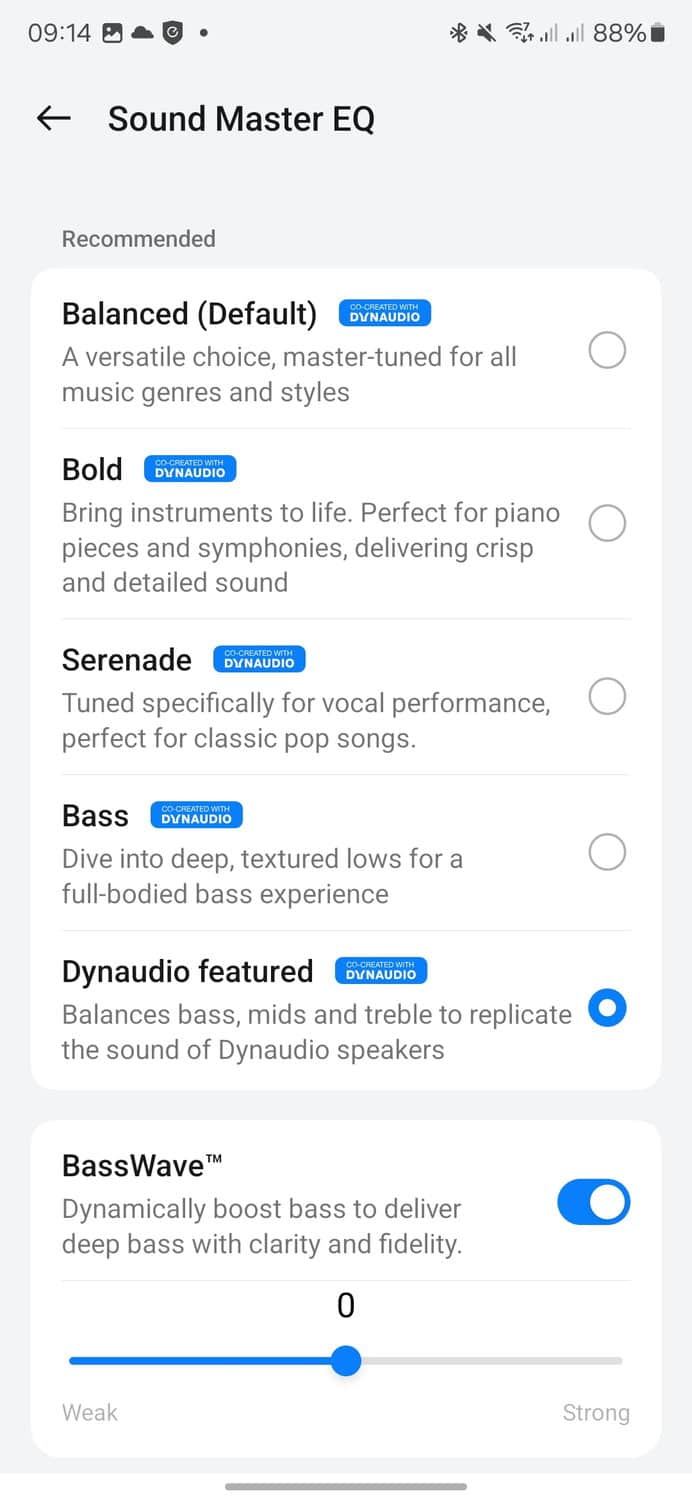Tap the muted sound status icon
Viewport: 692px width, 1500px height.
pos(486,33)
